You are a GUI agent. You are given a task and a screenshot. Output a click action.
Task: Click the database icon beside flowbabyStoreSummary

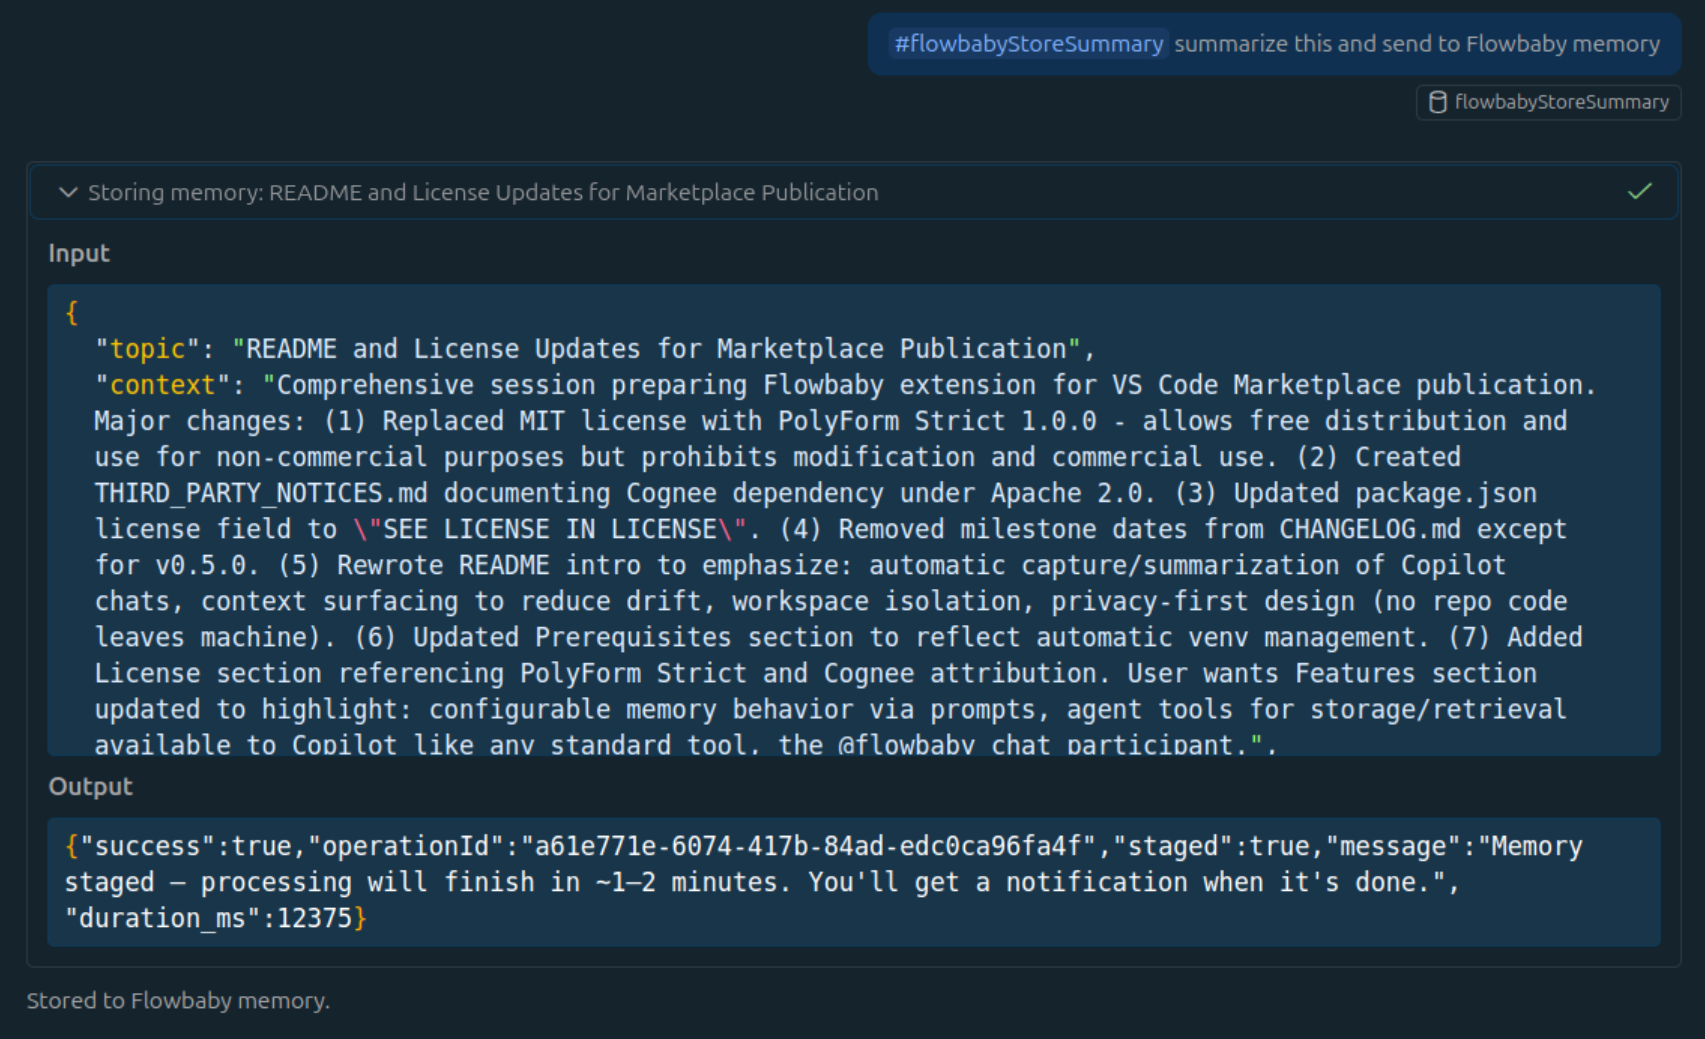coord(1437,102)
